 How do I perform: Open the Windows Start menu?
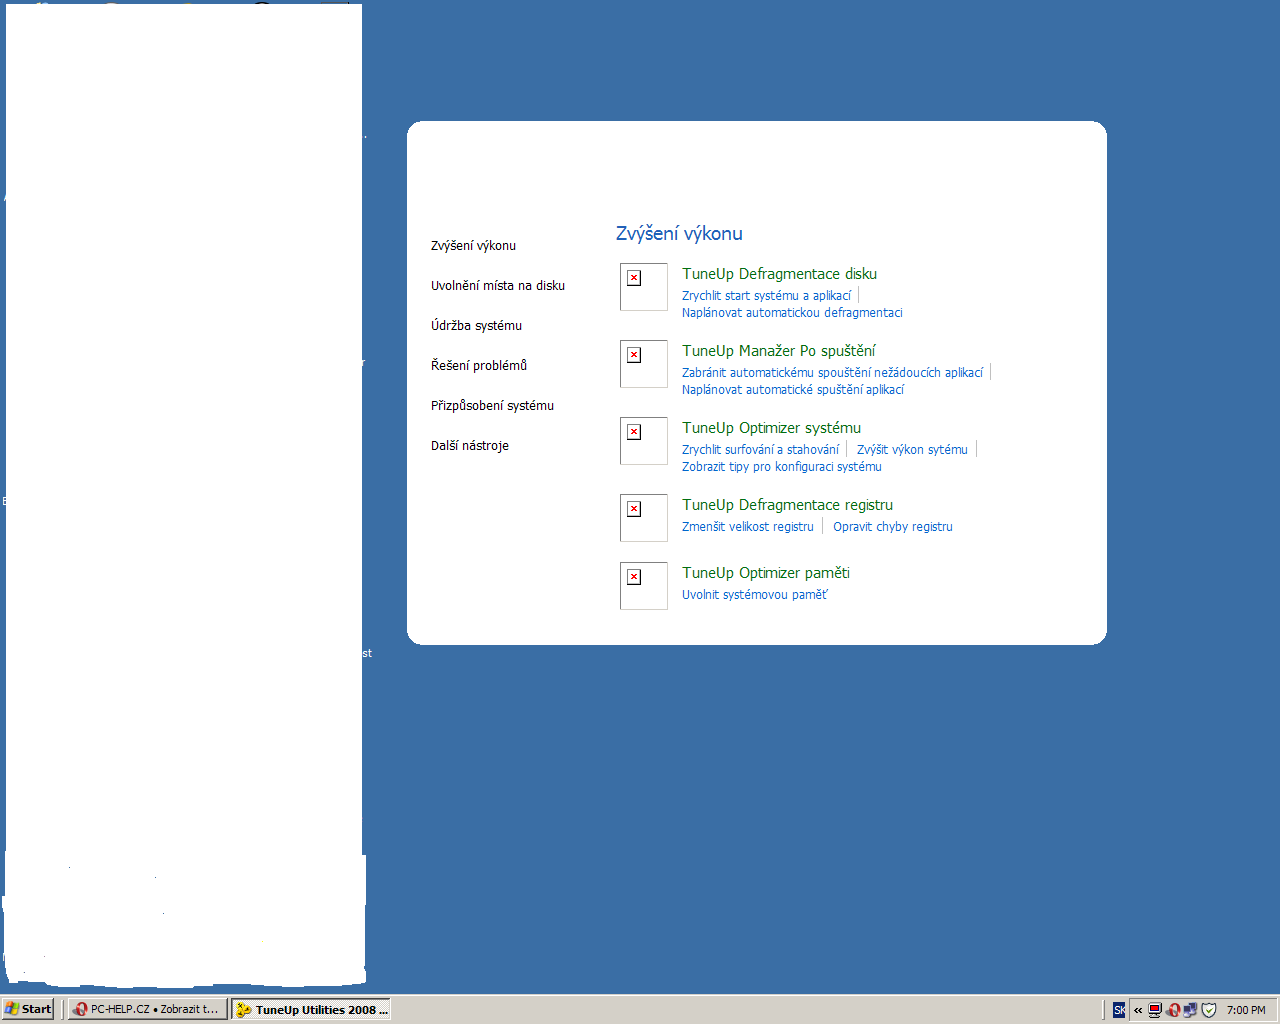(28, 1009)
